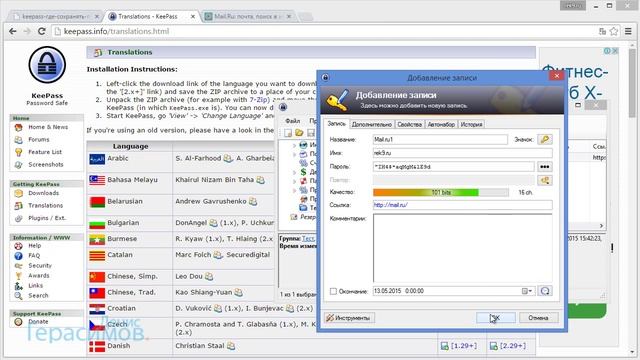The height and width of the screenshot is (360, 640).
Task: Click the Ссылка URL field
Action: (462, 205)
